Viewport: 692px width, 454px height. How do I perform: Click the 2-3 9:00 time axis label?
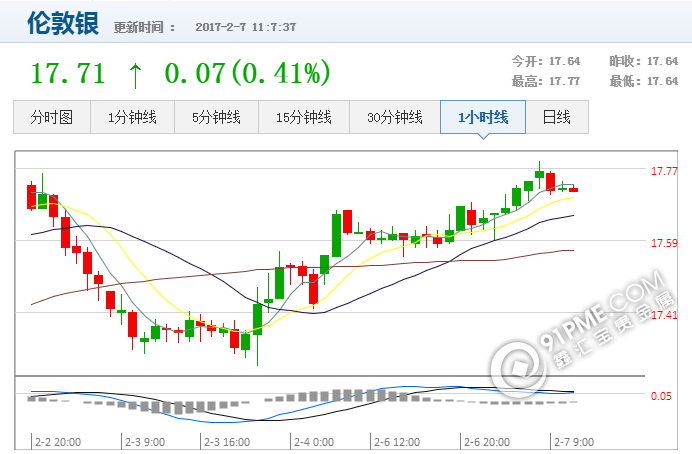(145, 442)
